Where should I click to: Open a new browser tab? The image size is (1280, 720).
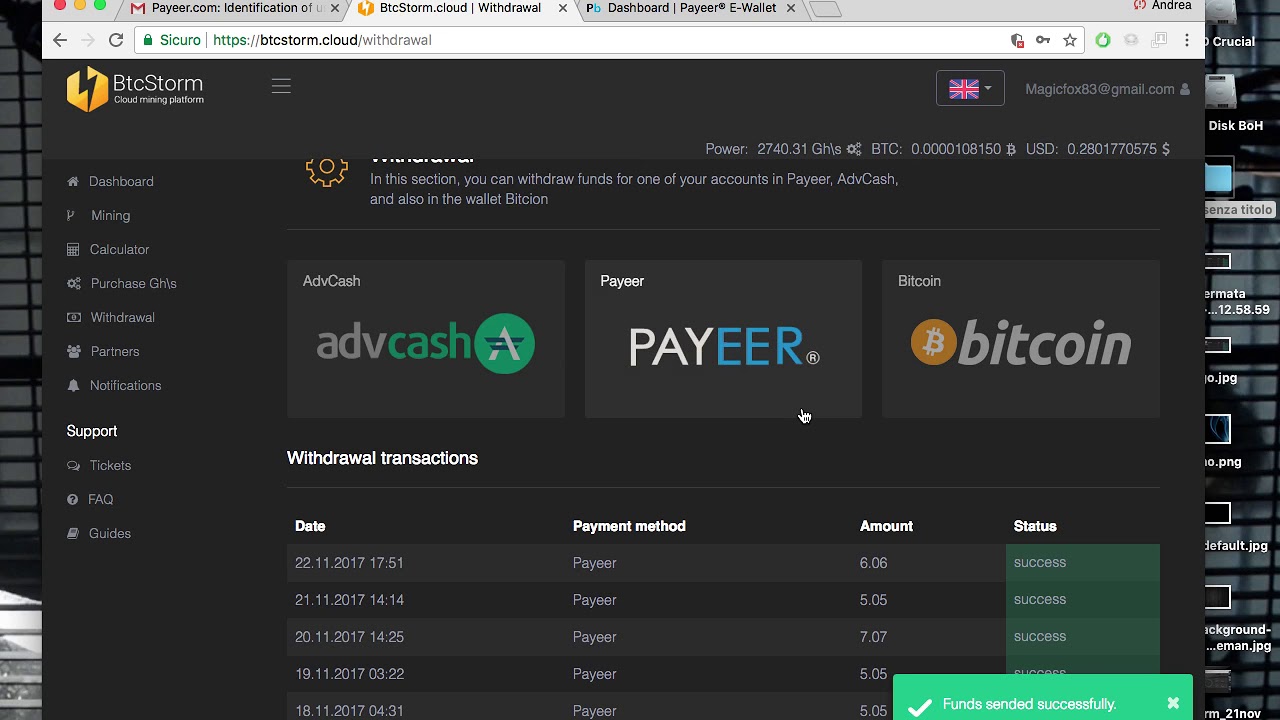[825, 9]
